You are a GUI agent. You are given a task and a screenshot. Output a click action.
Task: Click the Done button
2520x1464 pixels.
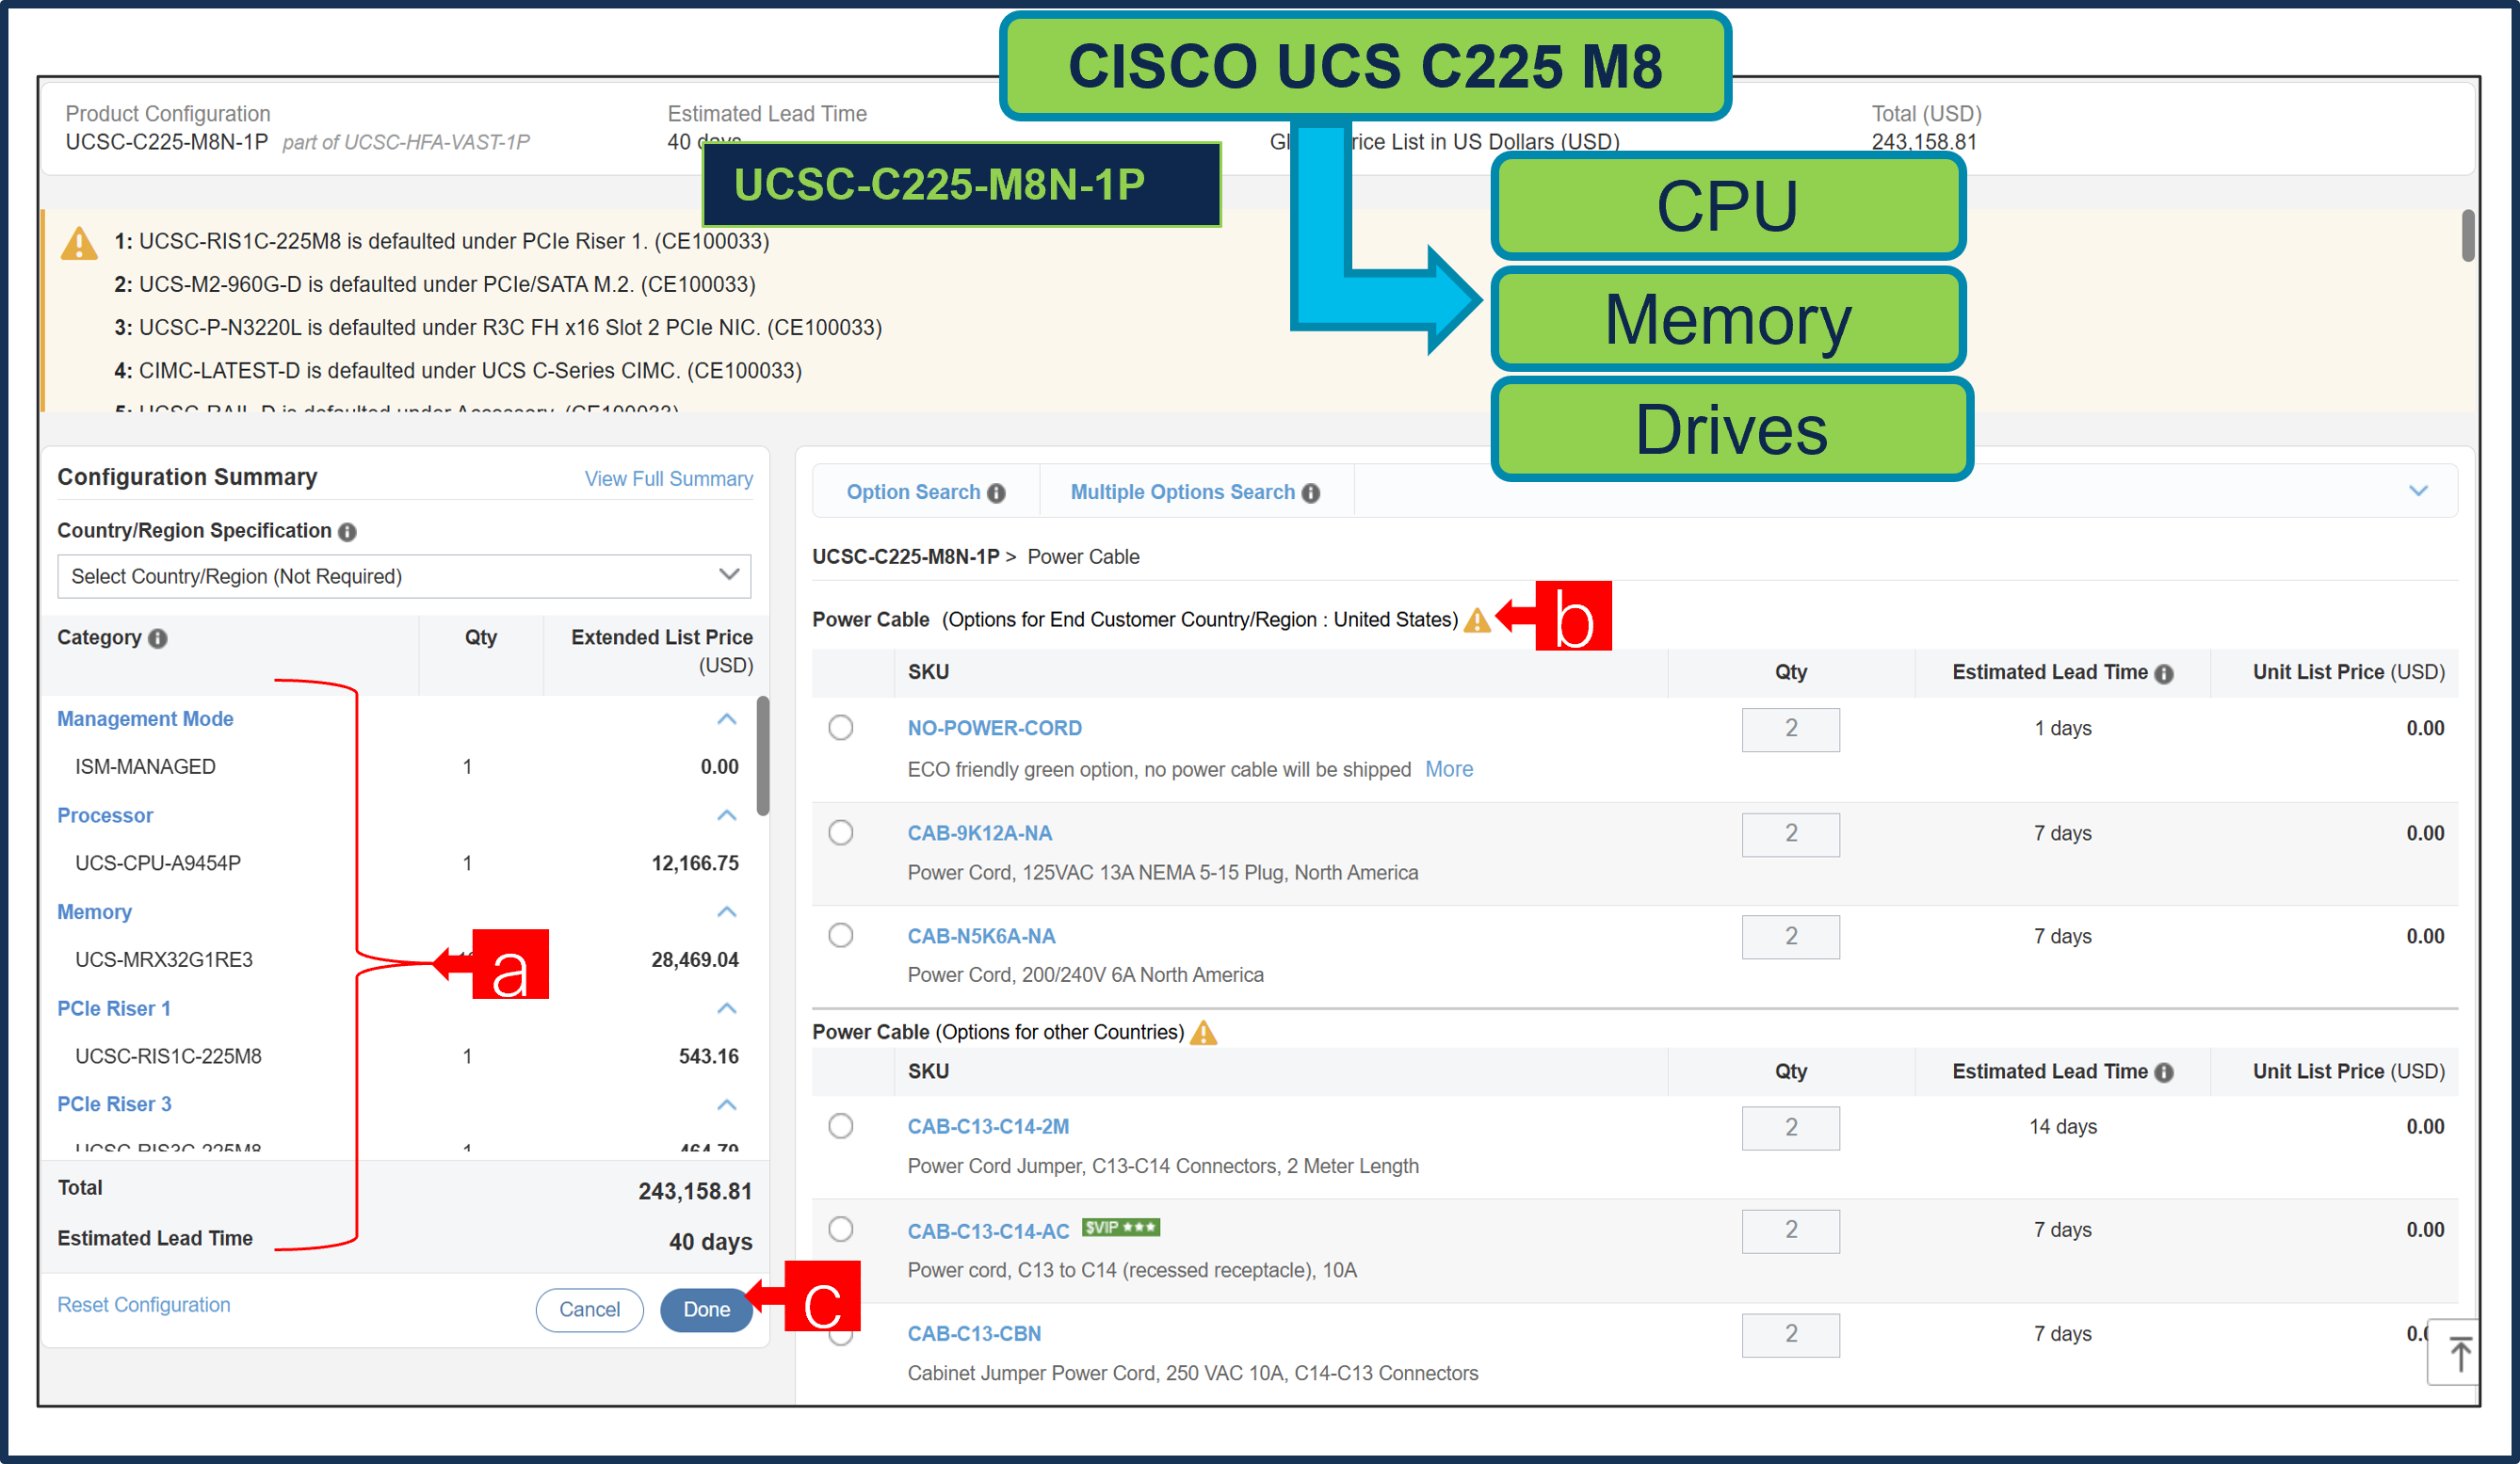click(706, 1310)
